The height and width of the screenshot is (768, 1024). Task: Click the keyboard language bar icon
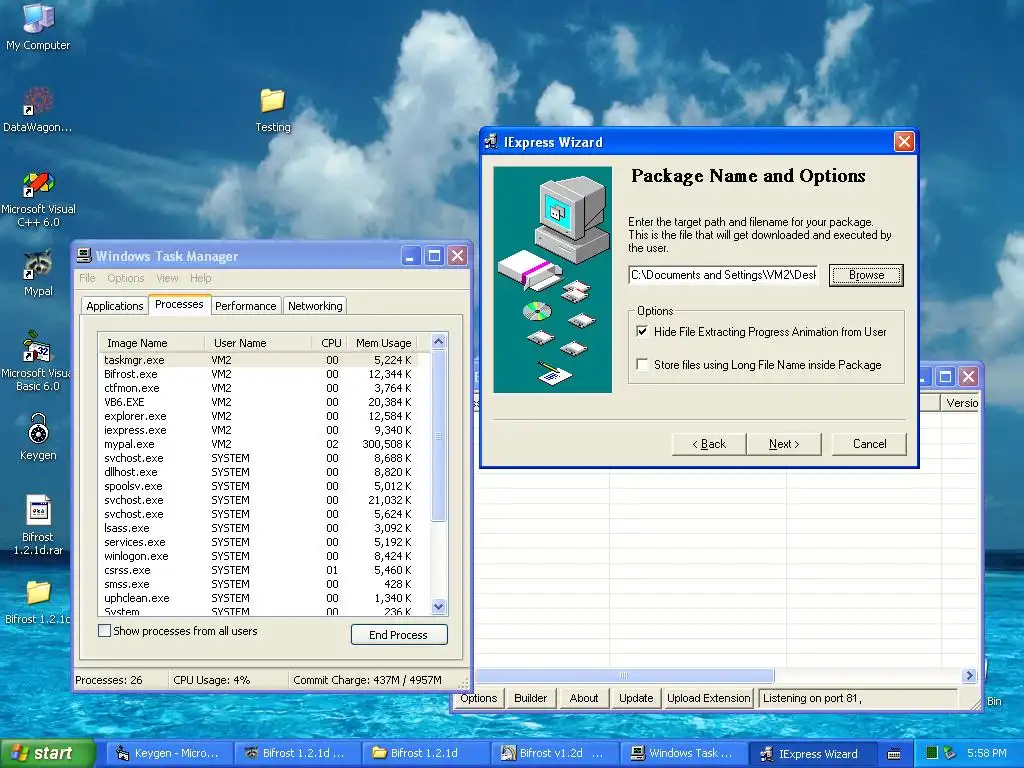894,754
